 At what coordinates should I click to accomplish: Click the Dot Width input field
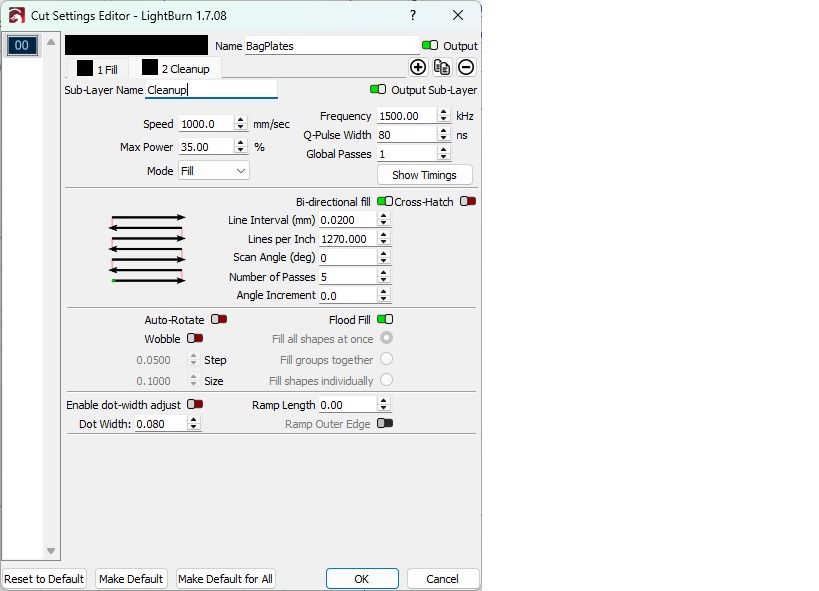pyautogui.click(x=161, y=424)
